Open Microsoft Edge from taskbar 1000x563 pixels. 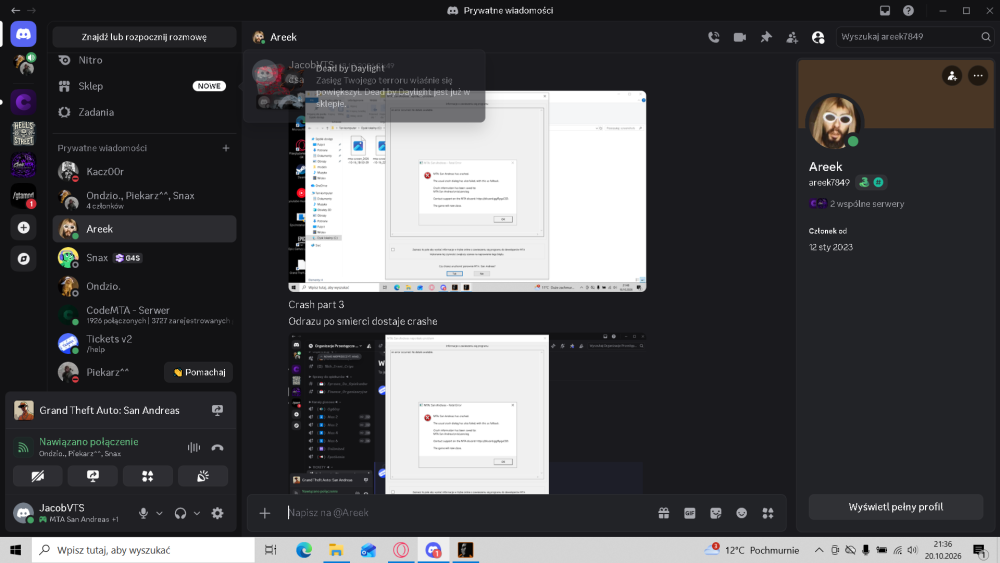pos(304,550)
